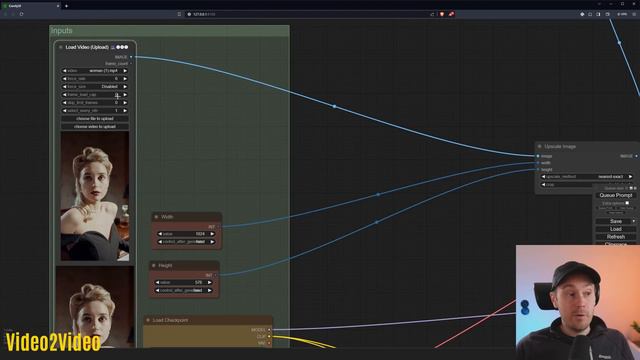Viewport: 640px width, 360px height.
Task: Open a new browser tab
Action: click(67, 6)
